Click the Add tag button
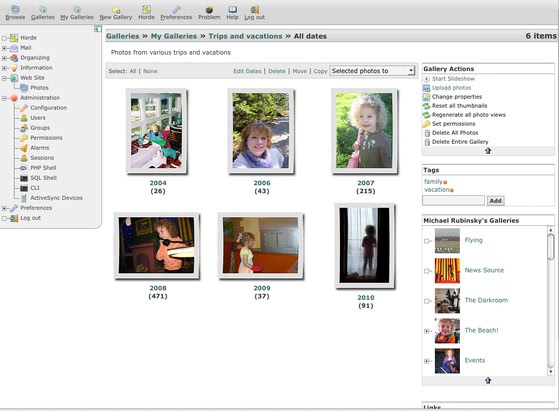Viewport: 559px width, 411px height. 496,201
